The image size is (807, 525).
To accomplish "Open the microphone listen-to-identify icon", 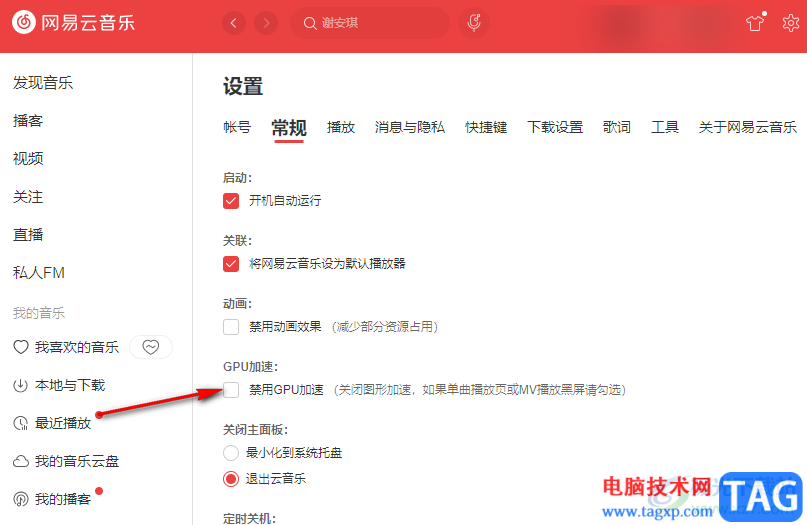I will 473,23.
